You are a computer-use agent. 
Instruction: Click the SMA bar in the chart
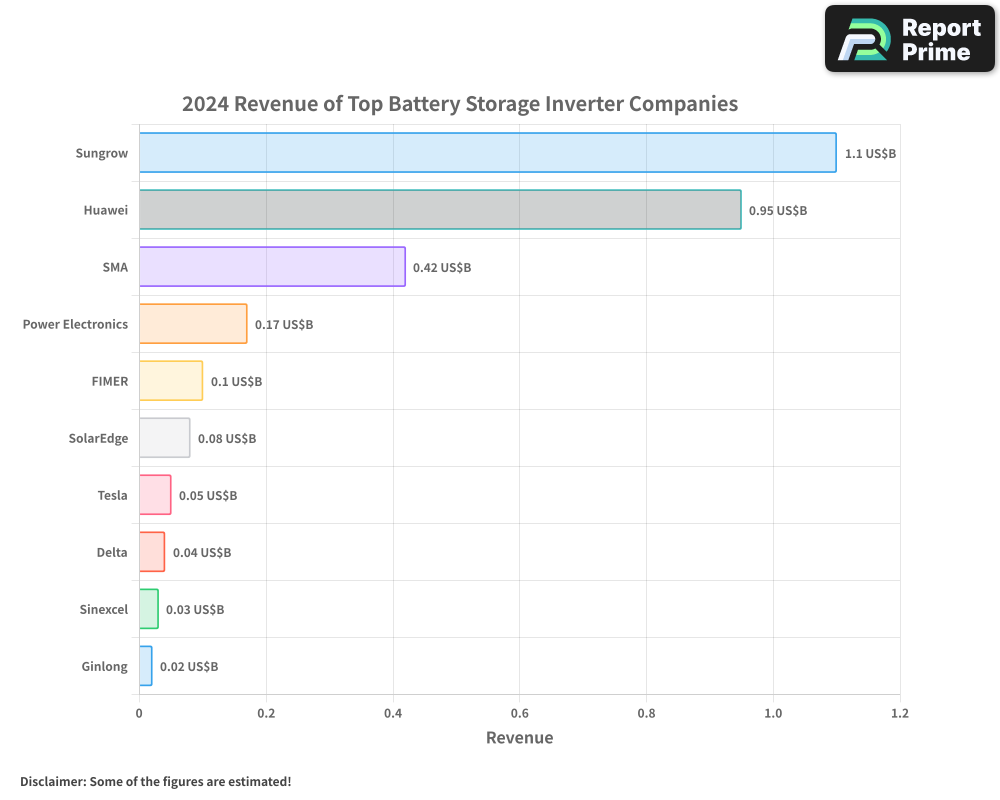(270, 267)
